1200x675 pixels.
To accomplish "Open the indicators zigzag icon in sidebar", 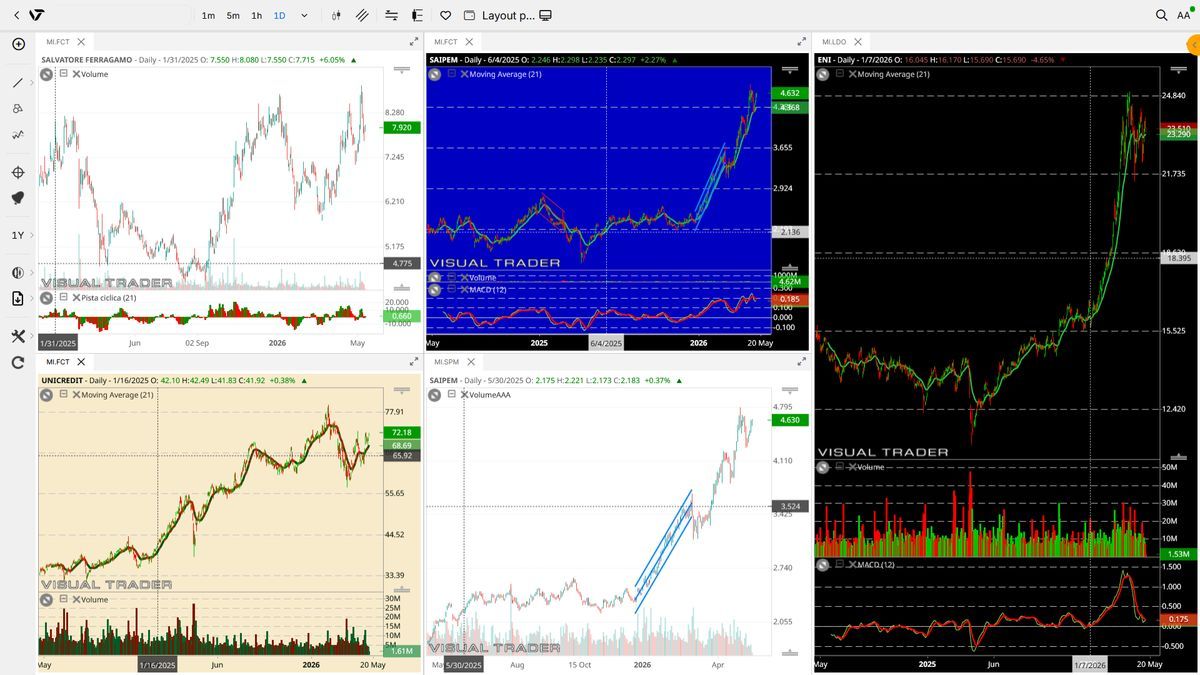I will pyautogui.click(x=18, y=134).
